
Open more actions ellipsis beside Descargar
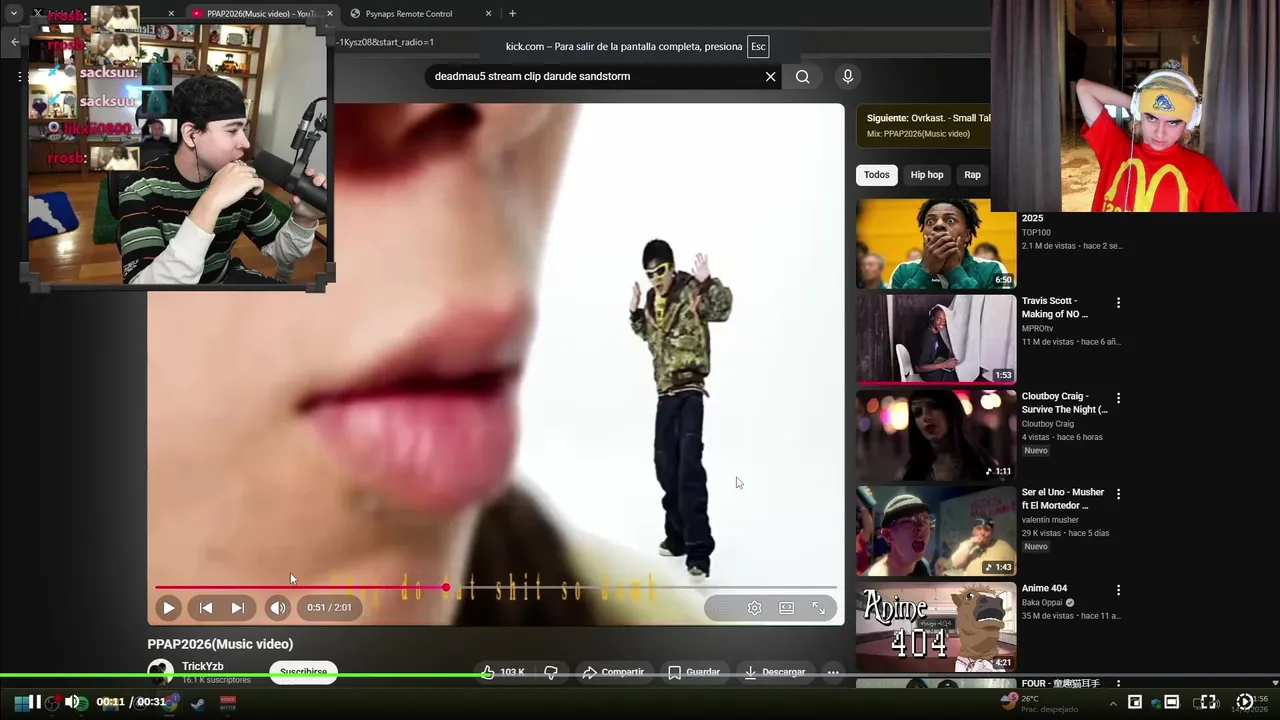(832, 672)
